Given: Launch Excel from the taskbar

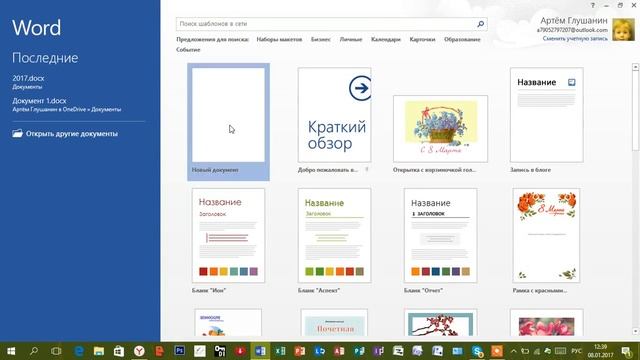Looking at the screenshot, I should click(x=280, y=351).
